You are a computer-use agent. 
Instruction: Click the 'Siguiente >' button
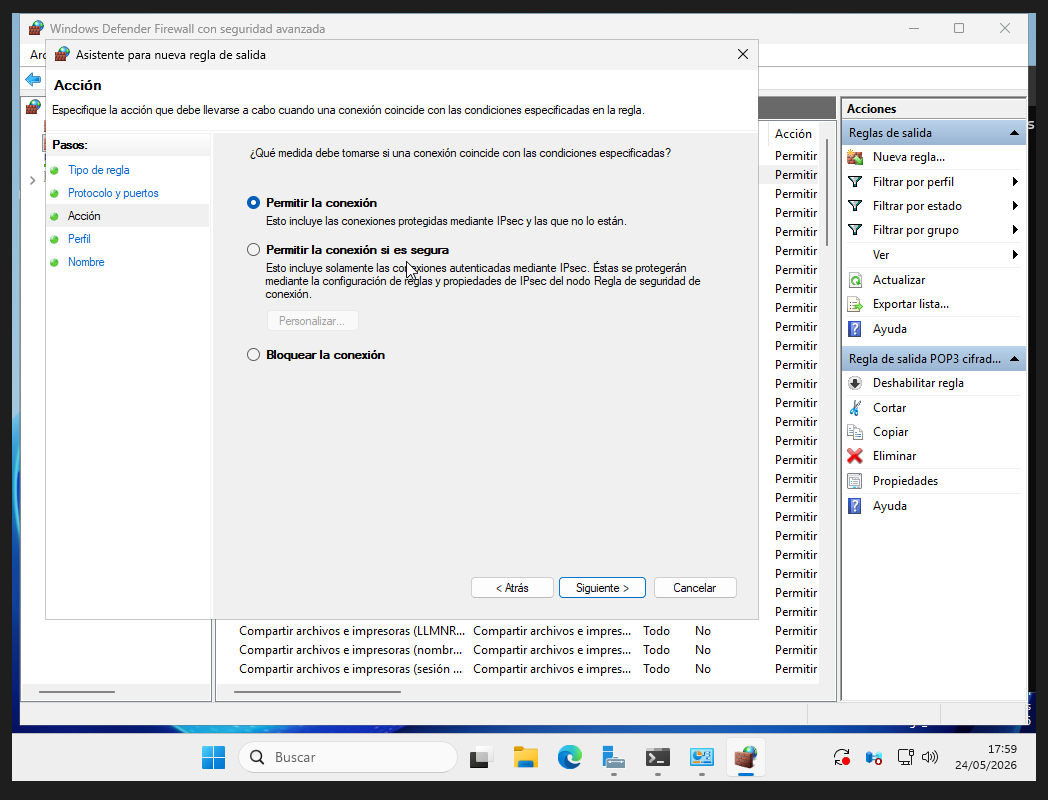(602, 587)
